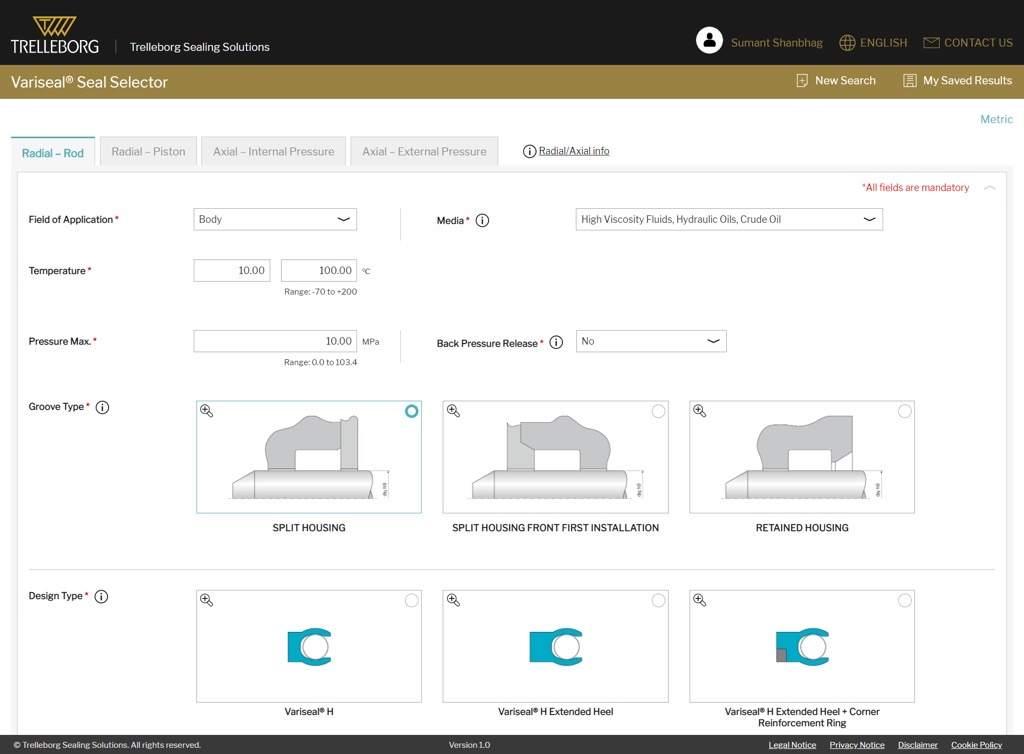Zoom into Retained Housing groove image

tap(700, 411)
